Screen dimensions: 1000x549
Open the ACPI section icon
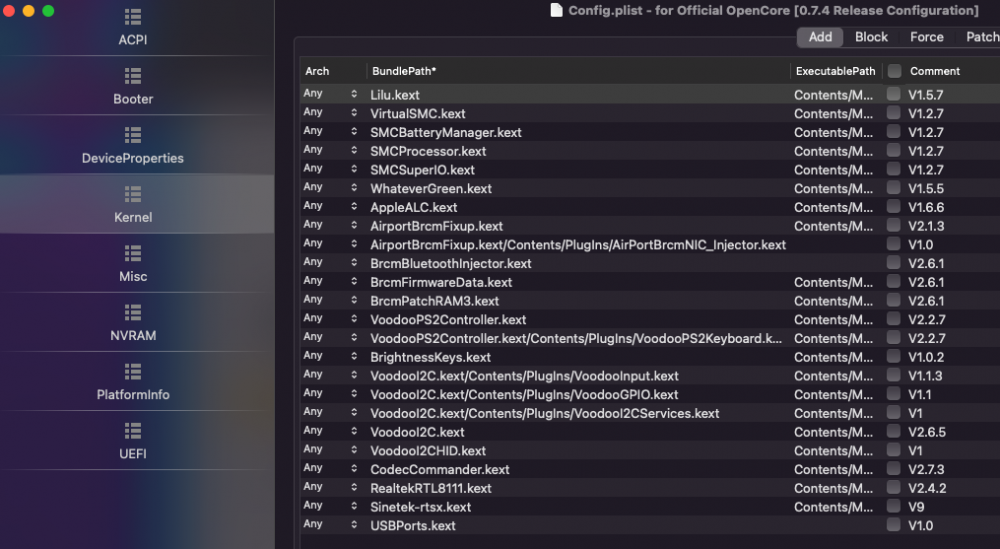133,17
